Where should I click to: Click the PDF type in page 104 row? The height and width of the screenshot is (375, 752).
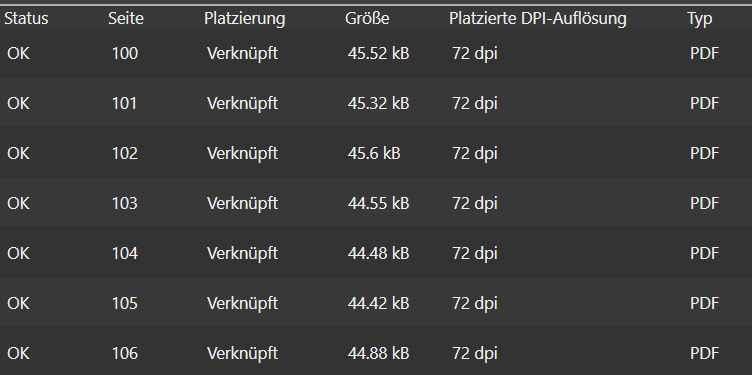click(705, 253)
